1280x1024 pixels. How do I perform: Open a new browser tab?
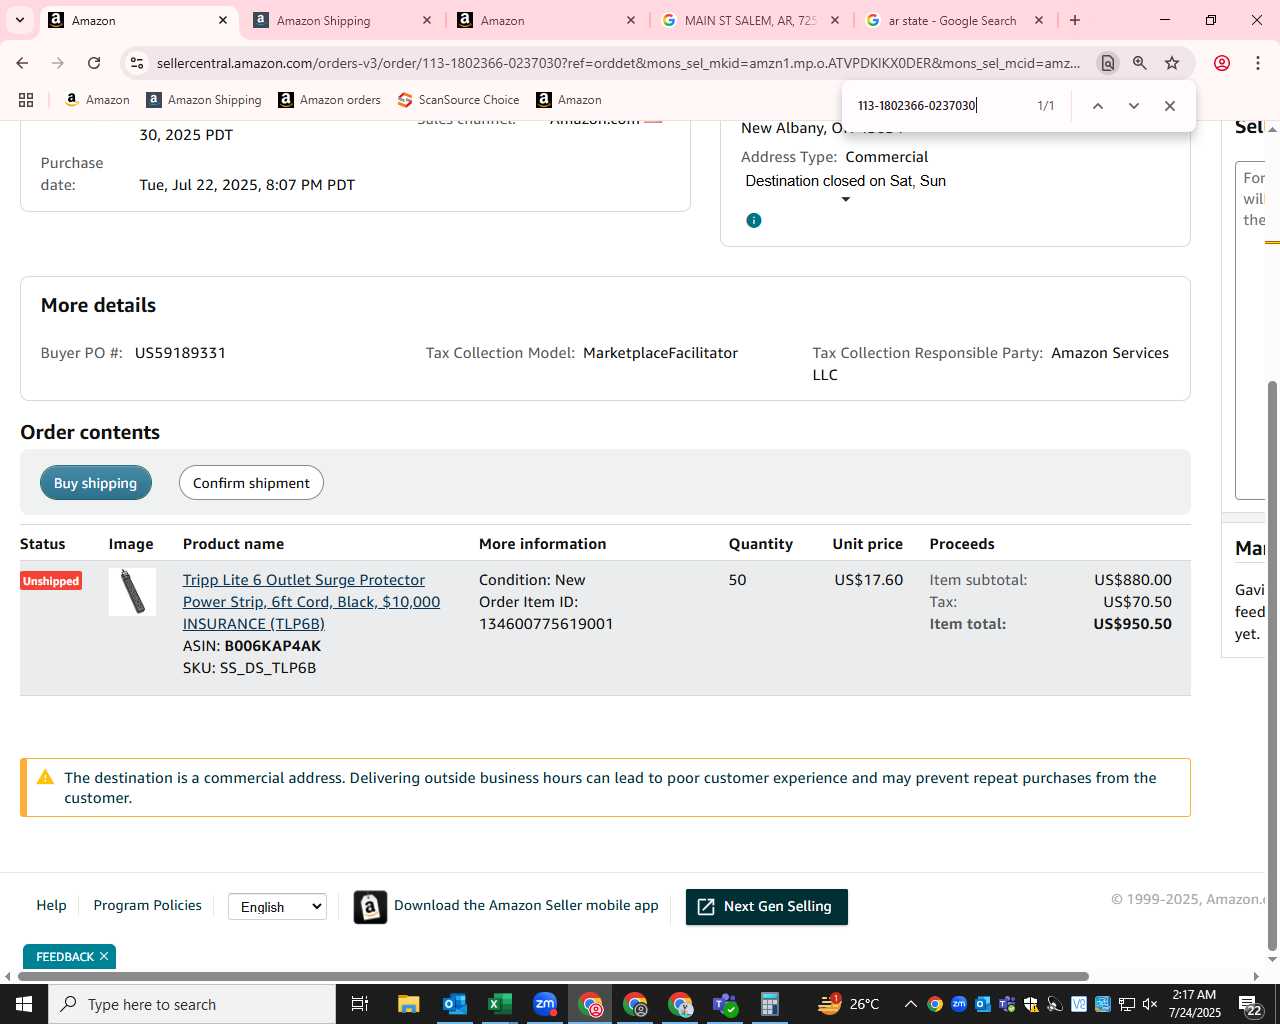[1075, 20]
